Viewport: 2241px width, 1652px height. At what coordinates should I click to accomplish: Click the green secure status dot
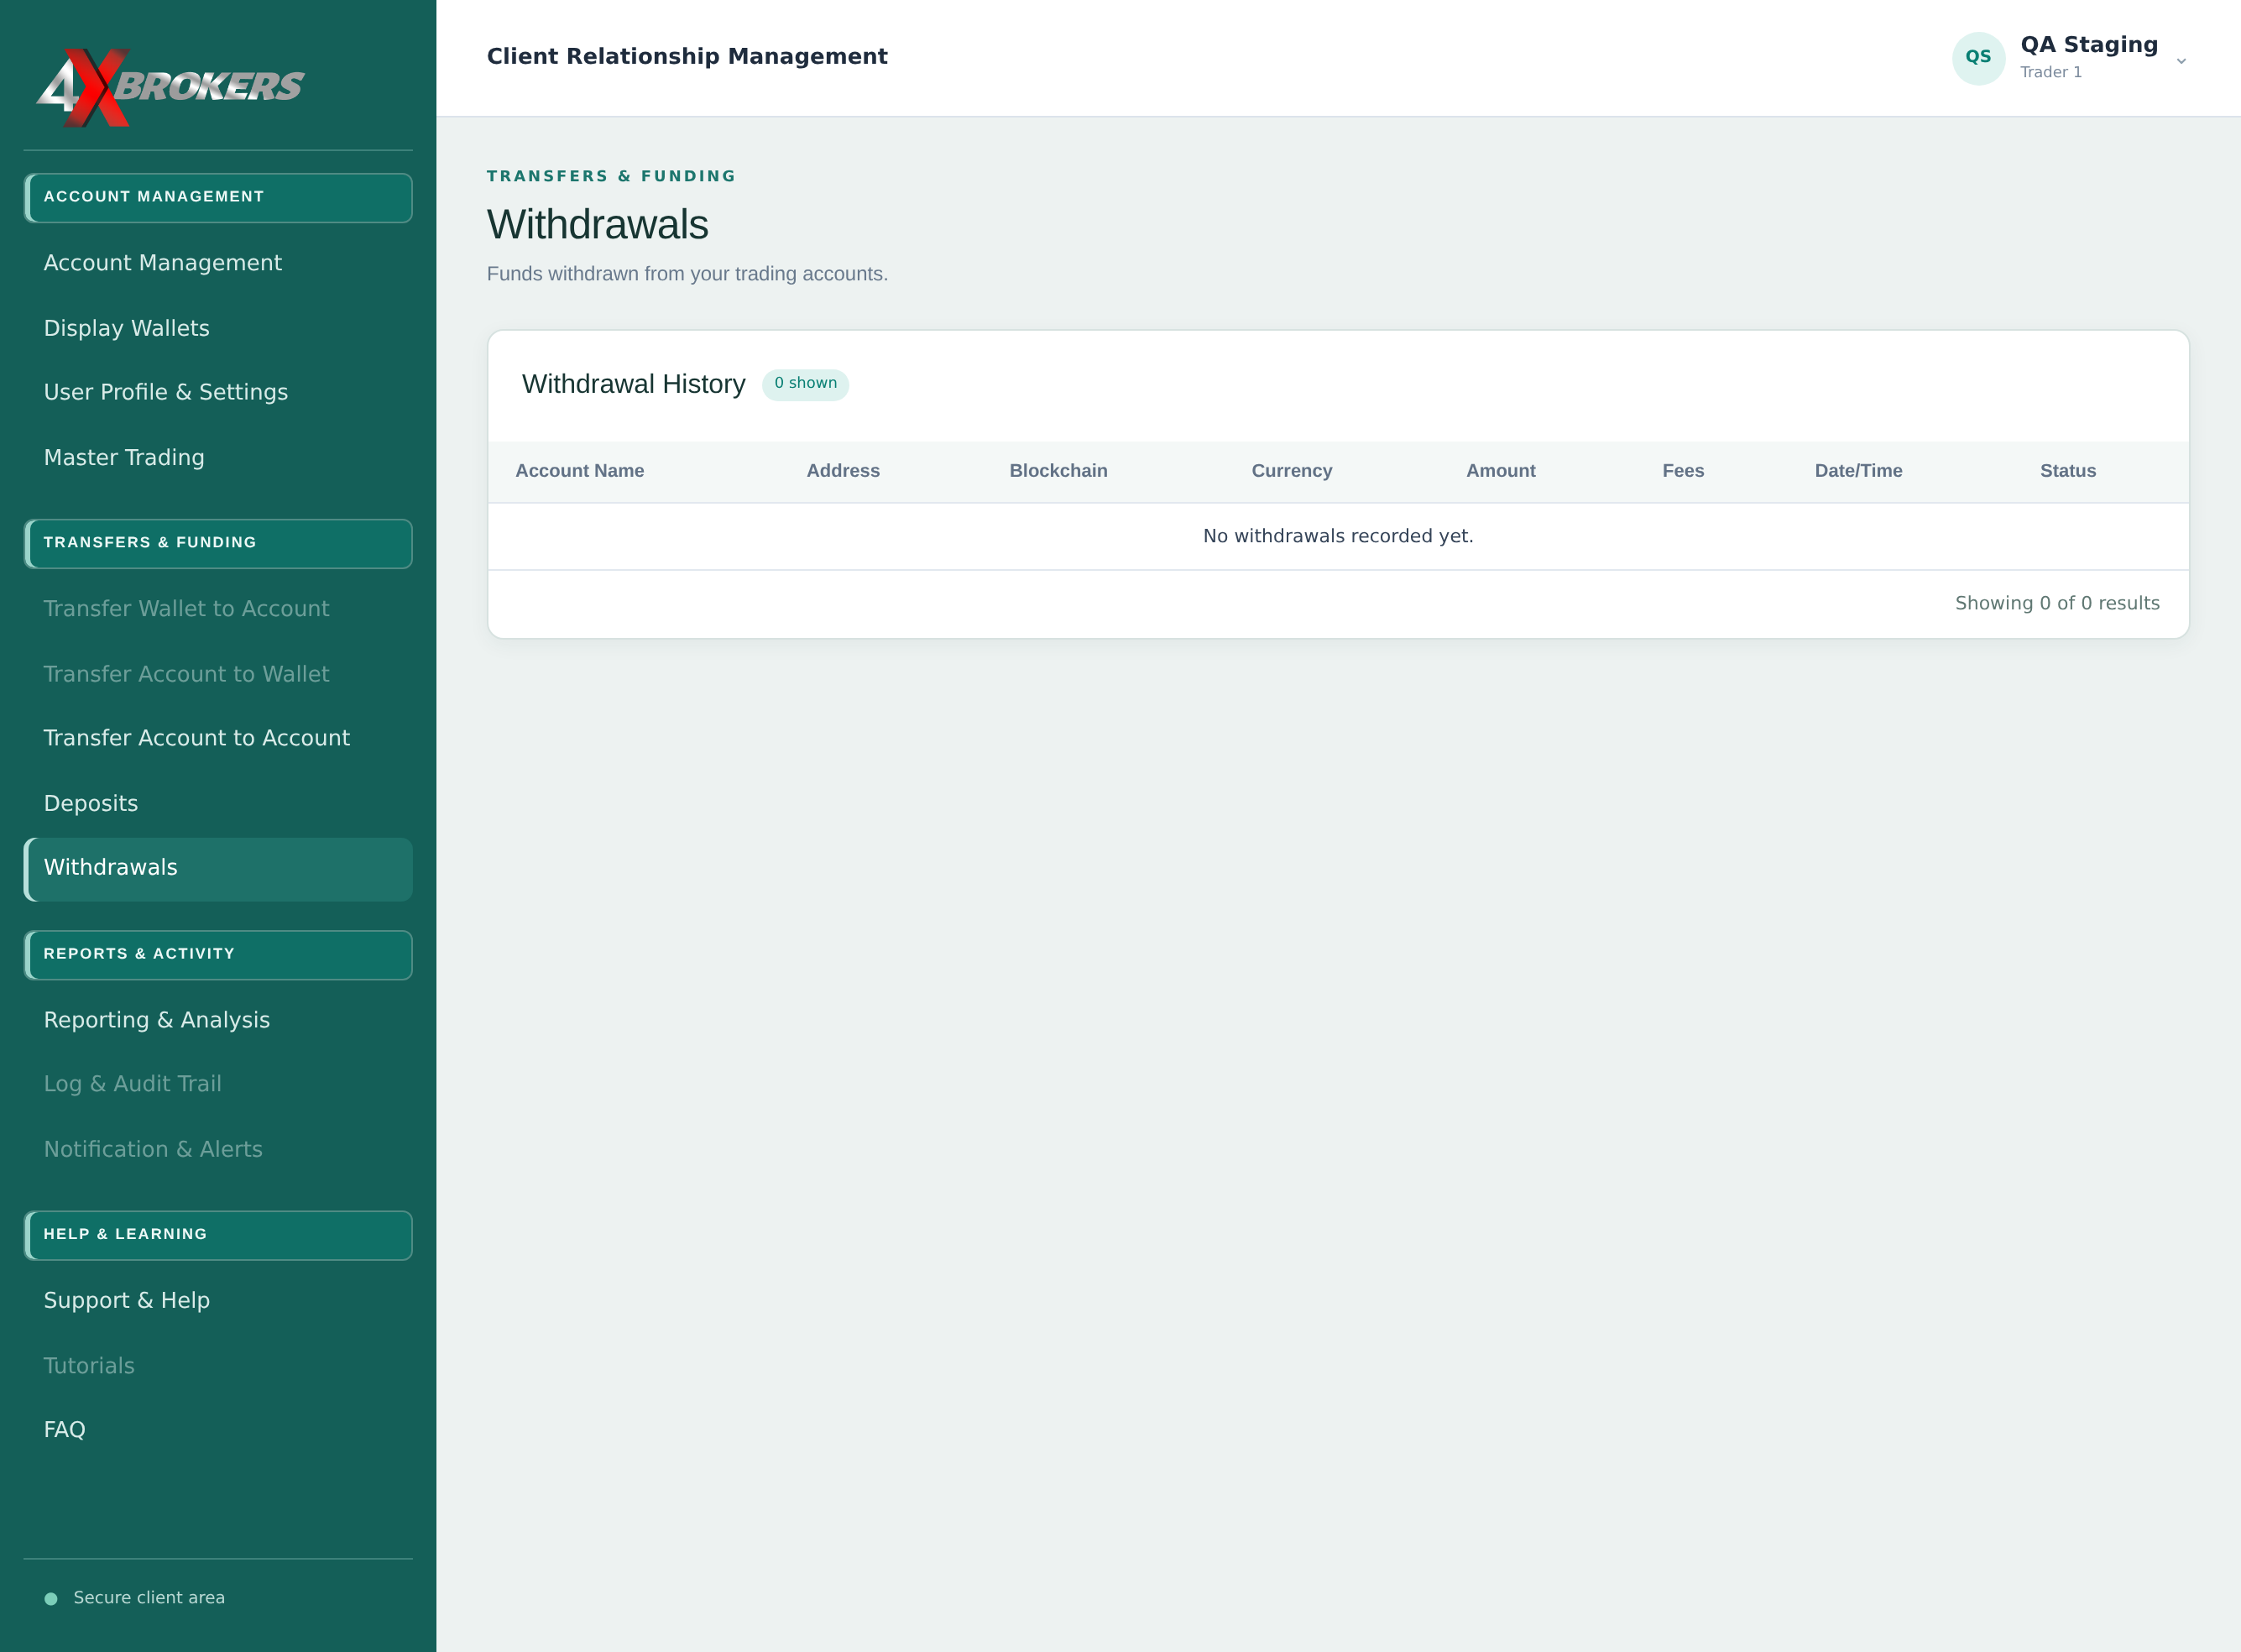tap(51, 1598)
